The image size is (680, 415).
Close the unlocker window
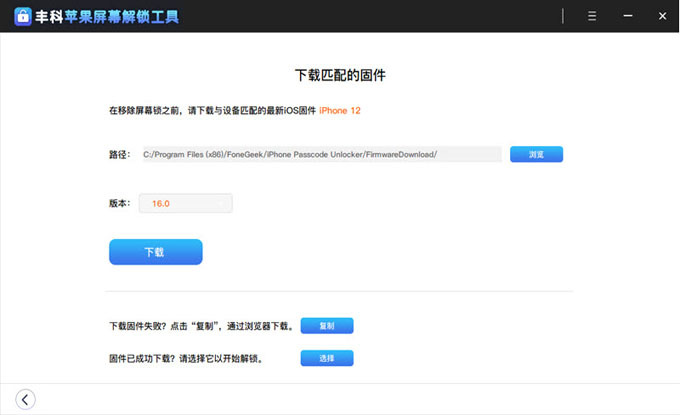(x=662, y=16)
